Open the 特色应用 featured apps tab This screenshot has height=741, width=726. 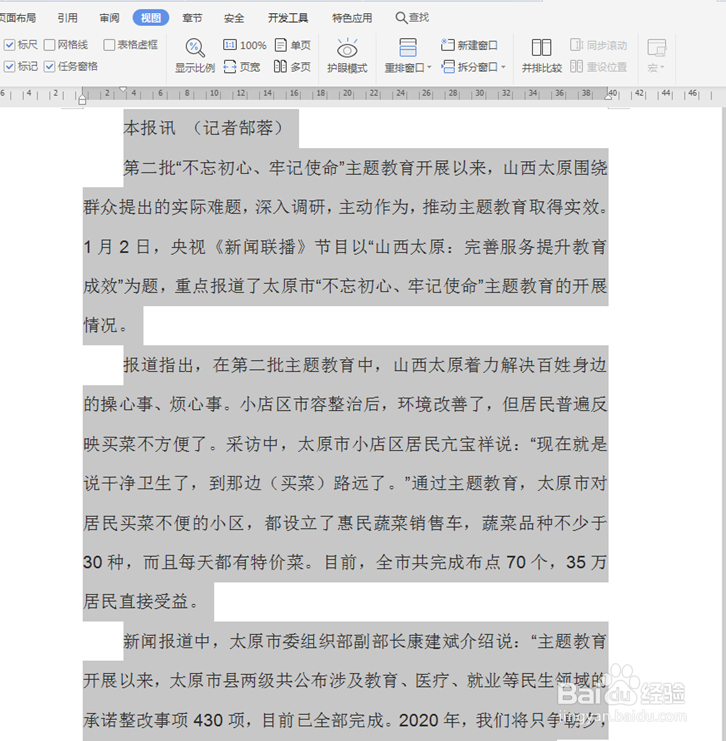(x=352, y=18)
